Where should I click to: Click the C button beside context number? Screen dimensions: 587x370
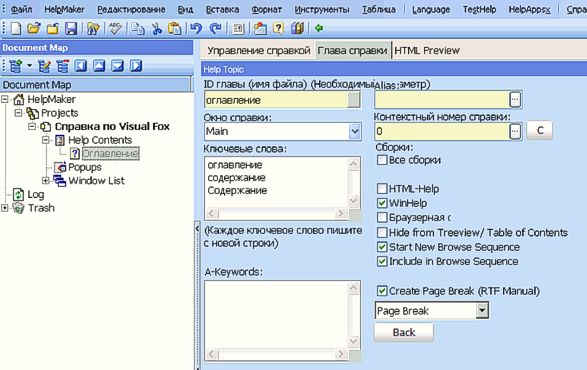point(539,130)
